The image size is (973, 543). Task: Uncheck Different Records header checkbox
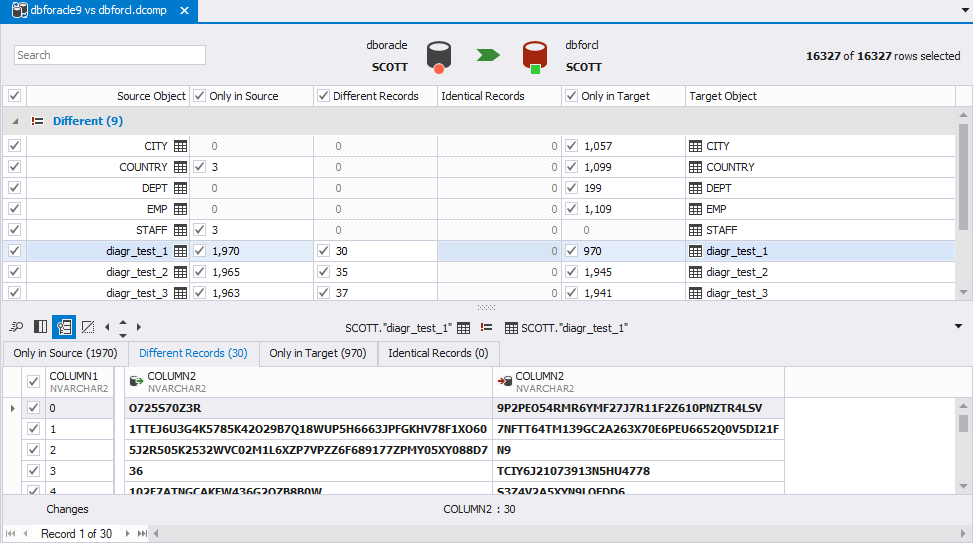[x=324, y=96]
